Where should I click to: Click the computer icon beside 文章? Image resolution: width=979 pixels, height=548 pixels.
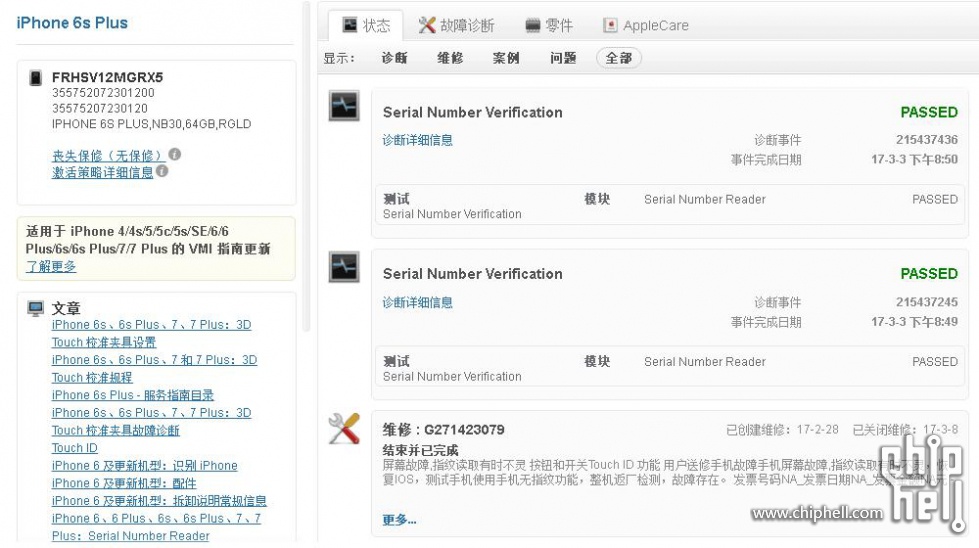click(x=36, y=308)
